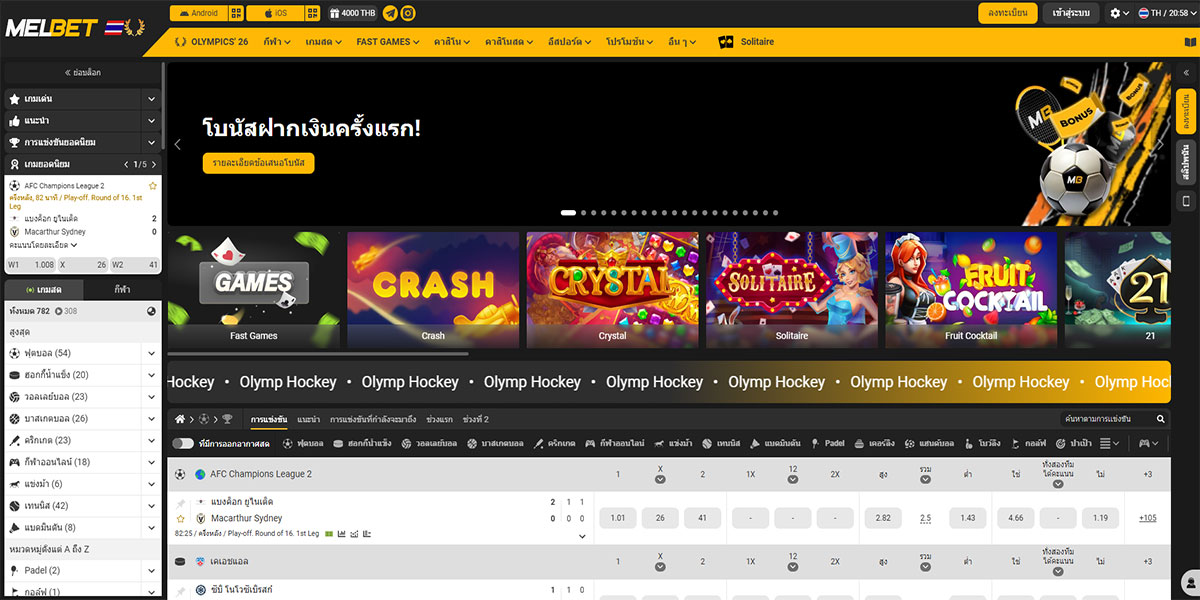This screenshot has height=600, width=1200.
Task: Favorite the AFC Champions League 2 sidebar match
Action: (153, 186)
